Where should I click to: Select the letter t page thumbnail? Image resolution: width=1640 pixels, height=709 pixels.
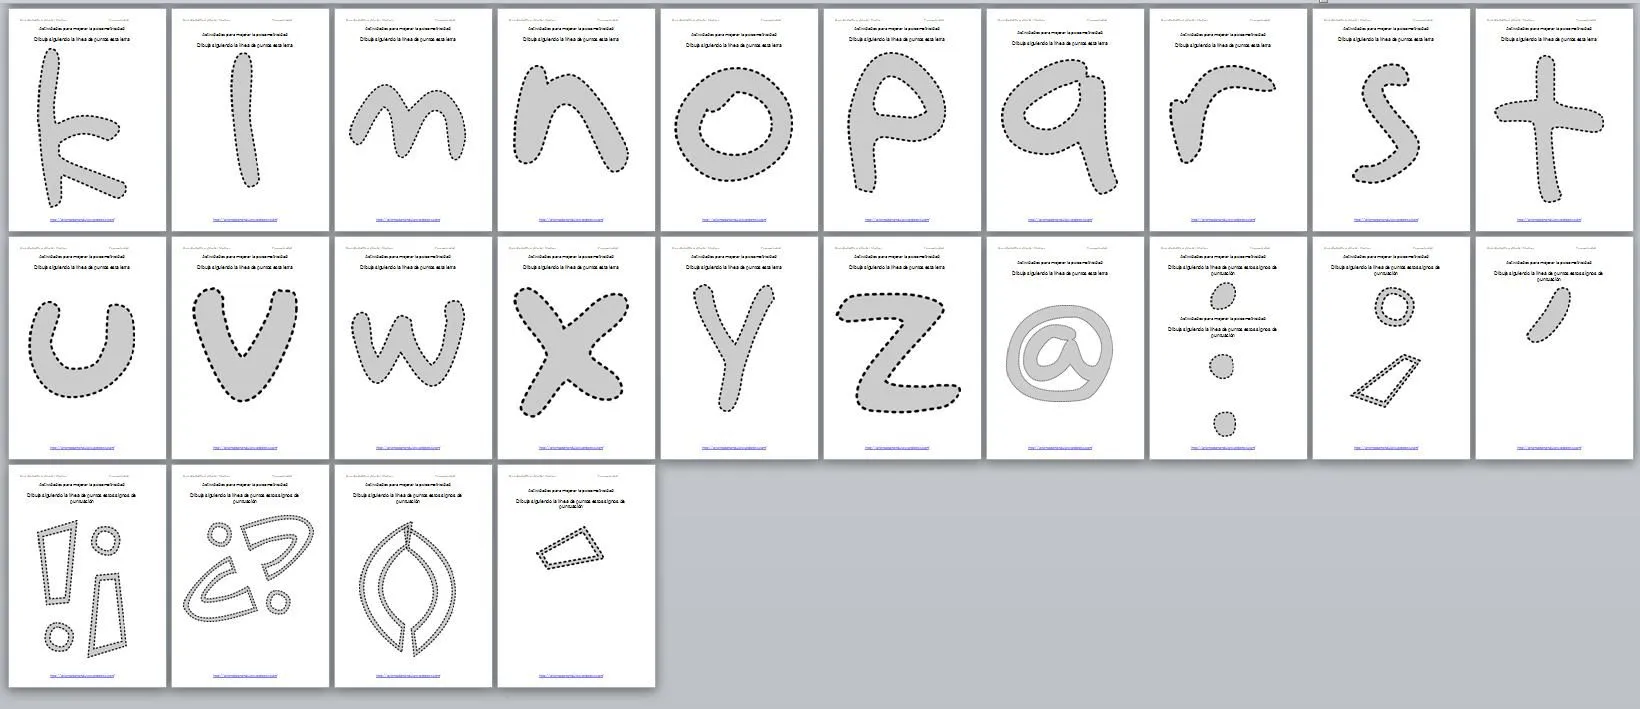point(1553,120)
